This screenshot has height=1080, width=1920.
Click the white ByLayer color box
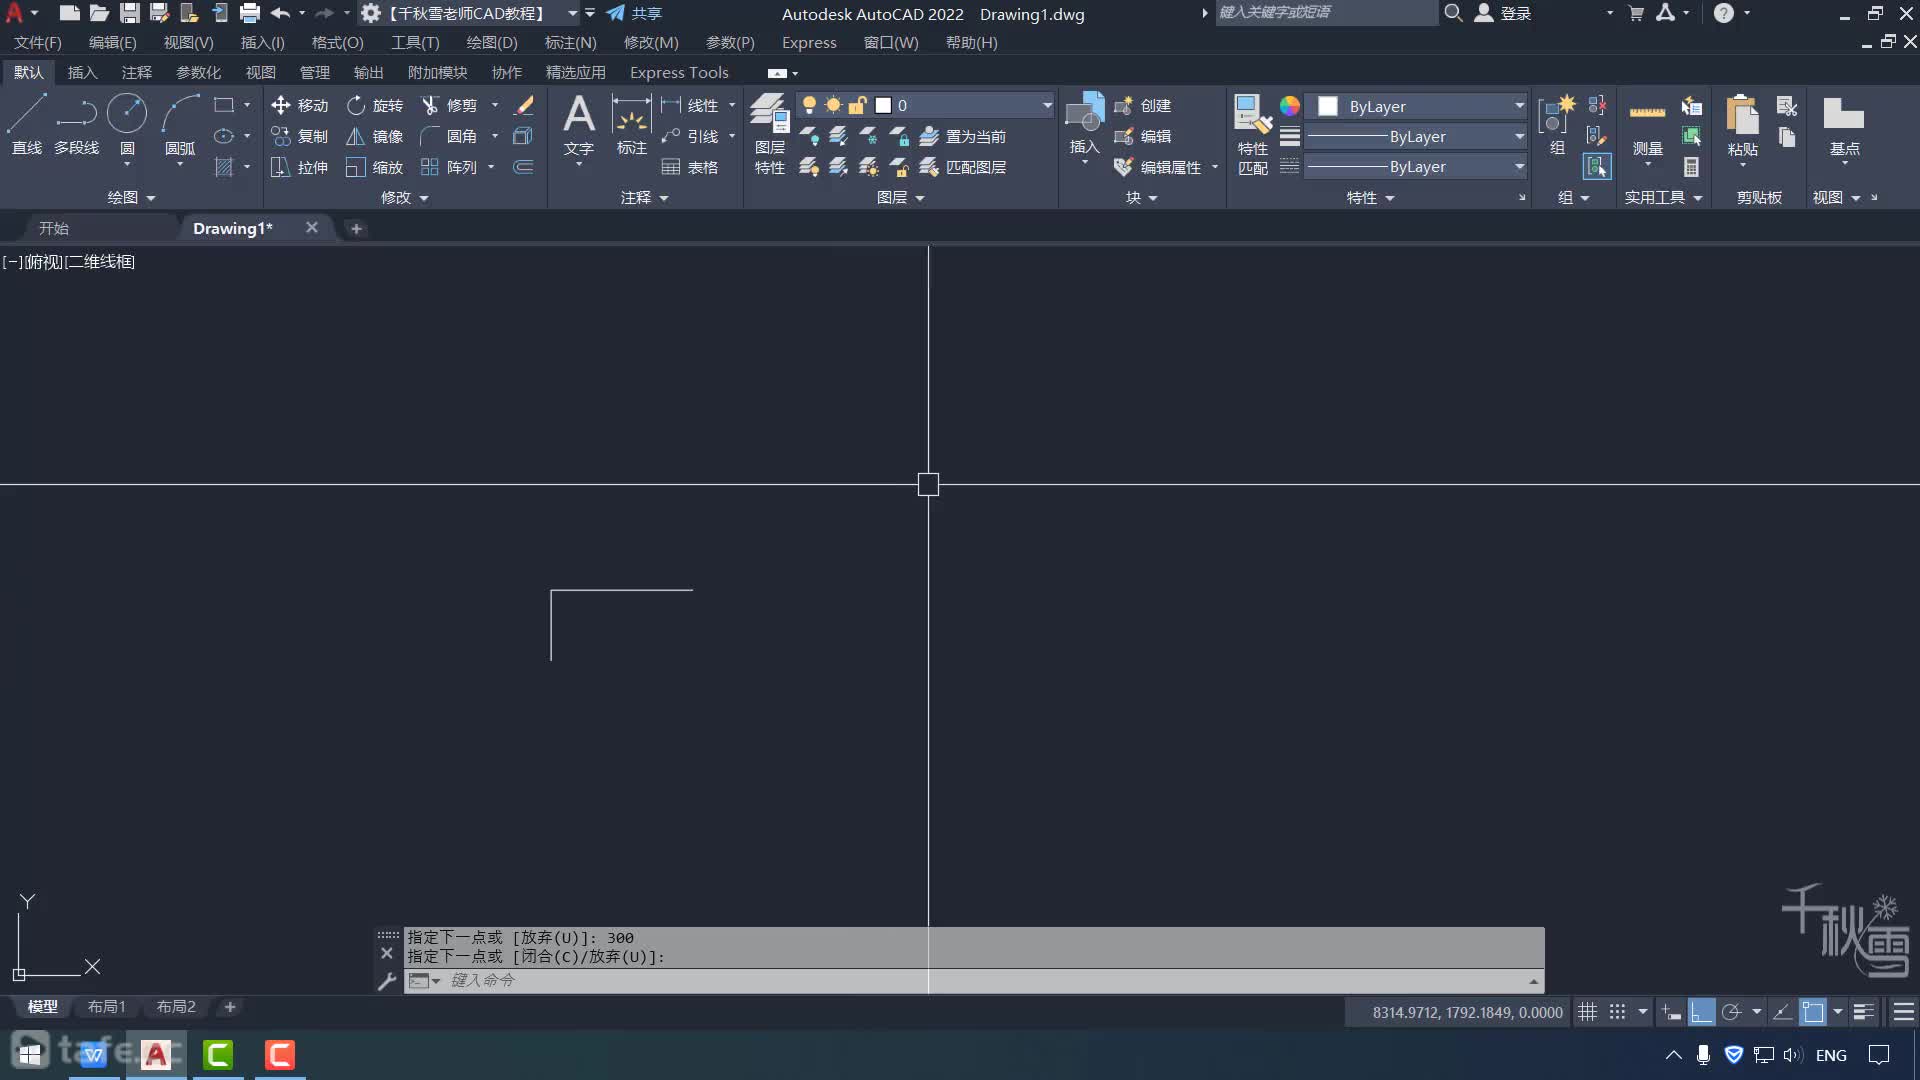(x=1328, y=106)
